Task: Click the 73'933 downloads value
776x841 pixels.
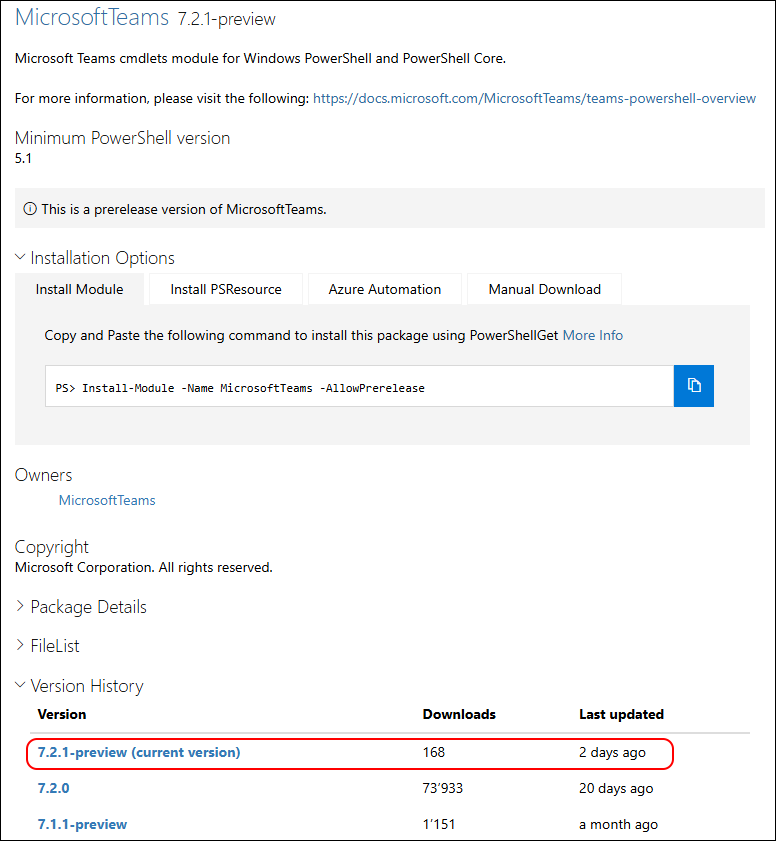Action: [x=442, y=788]
